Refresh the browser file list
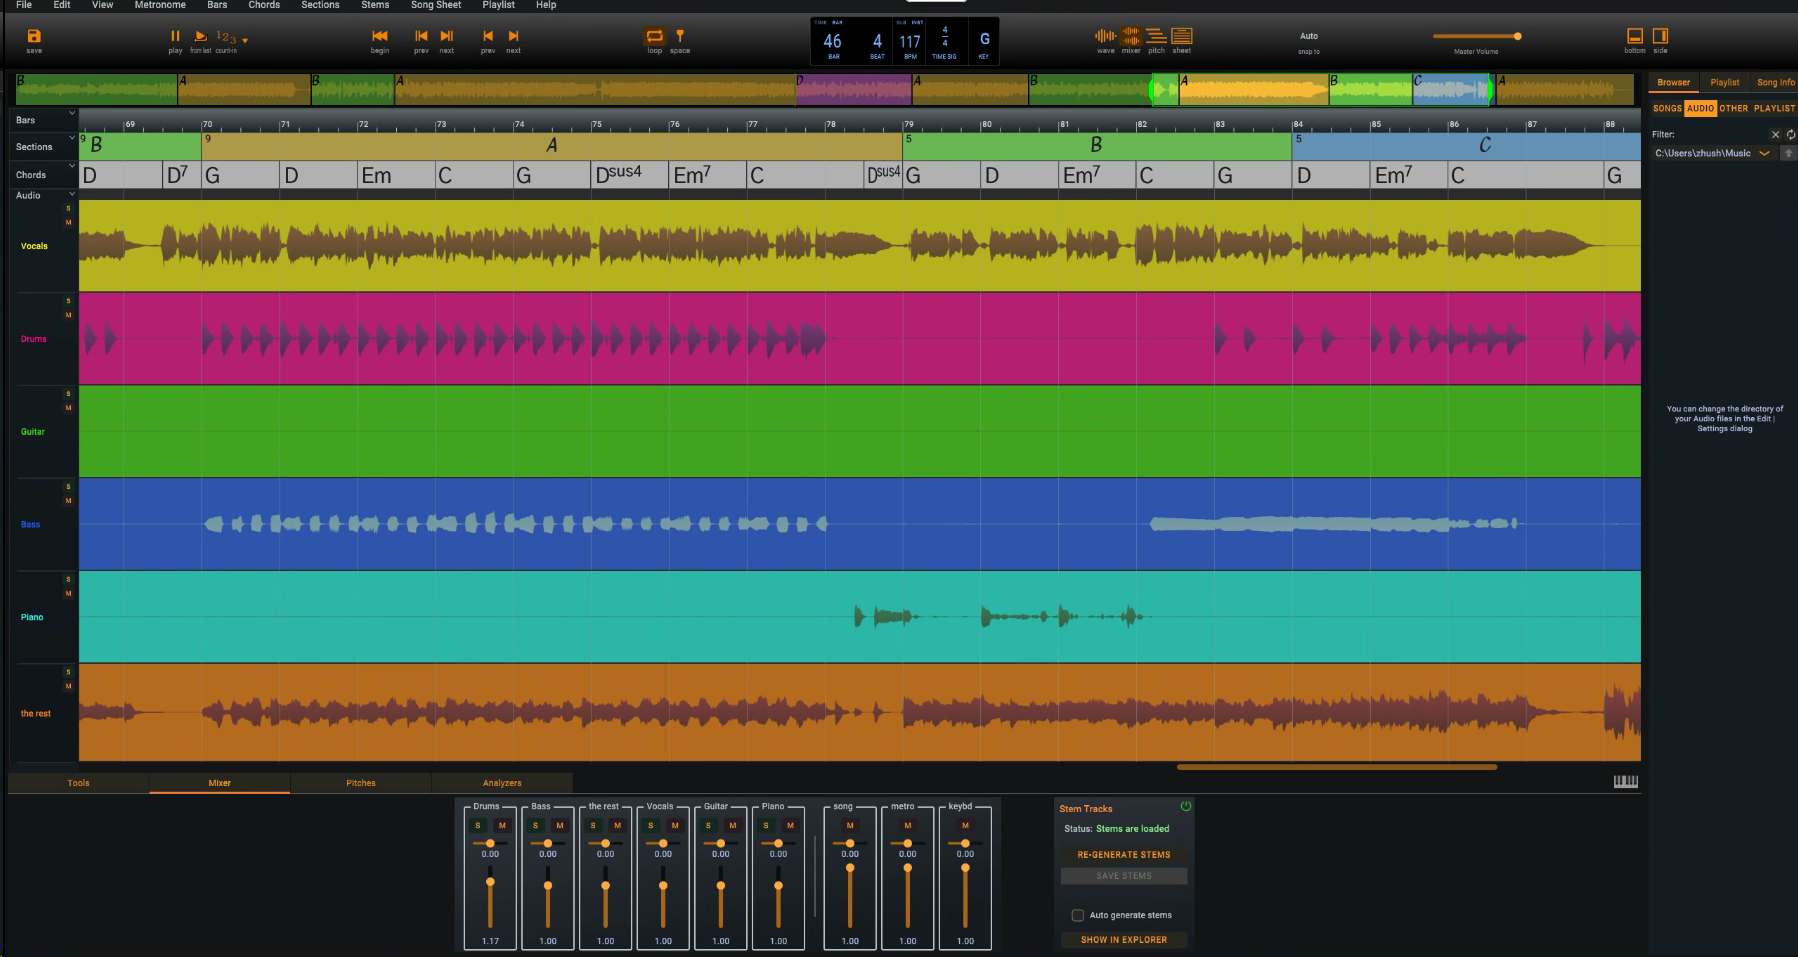The image size is (1798, 957). pyautogui.click(x=1791, y=134)
